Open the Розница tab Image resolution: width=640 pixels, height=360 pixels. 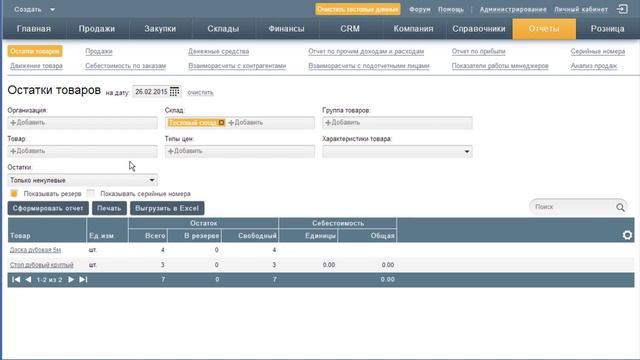coord(607,29)
